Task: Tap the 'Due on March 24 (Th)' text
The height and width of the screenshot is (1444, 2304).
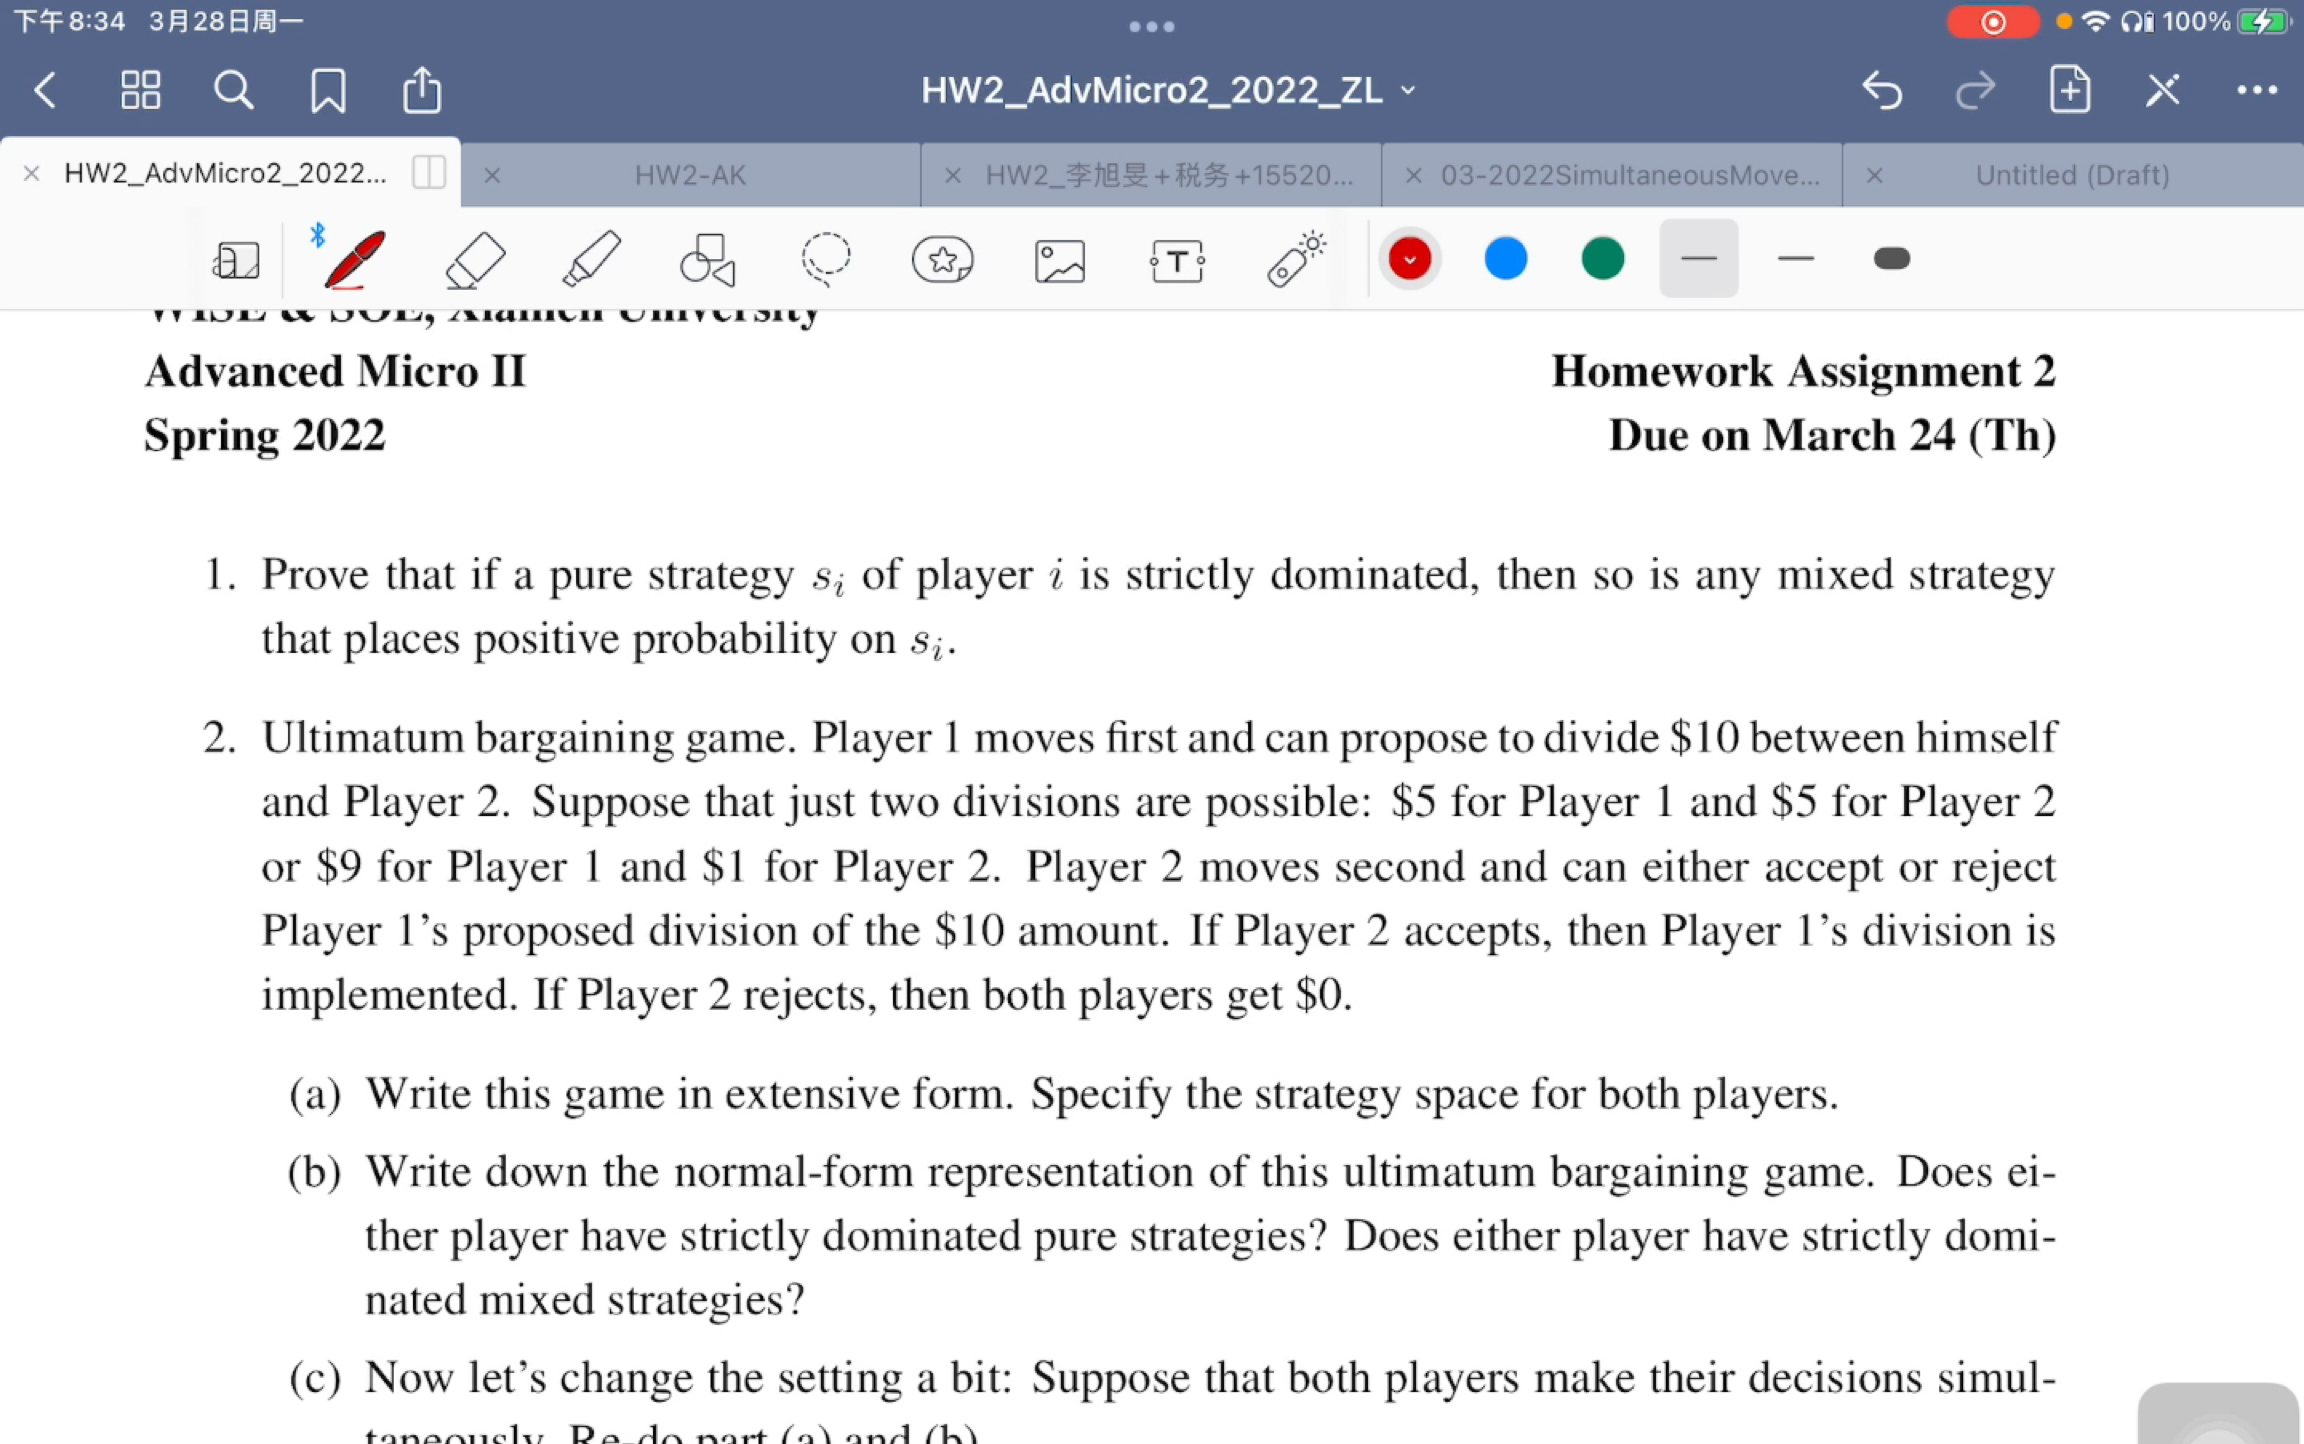Action: pyautogui.click(x=1832, y=435)
